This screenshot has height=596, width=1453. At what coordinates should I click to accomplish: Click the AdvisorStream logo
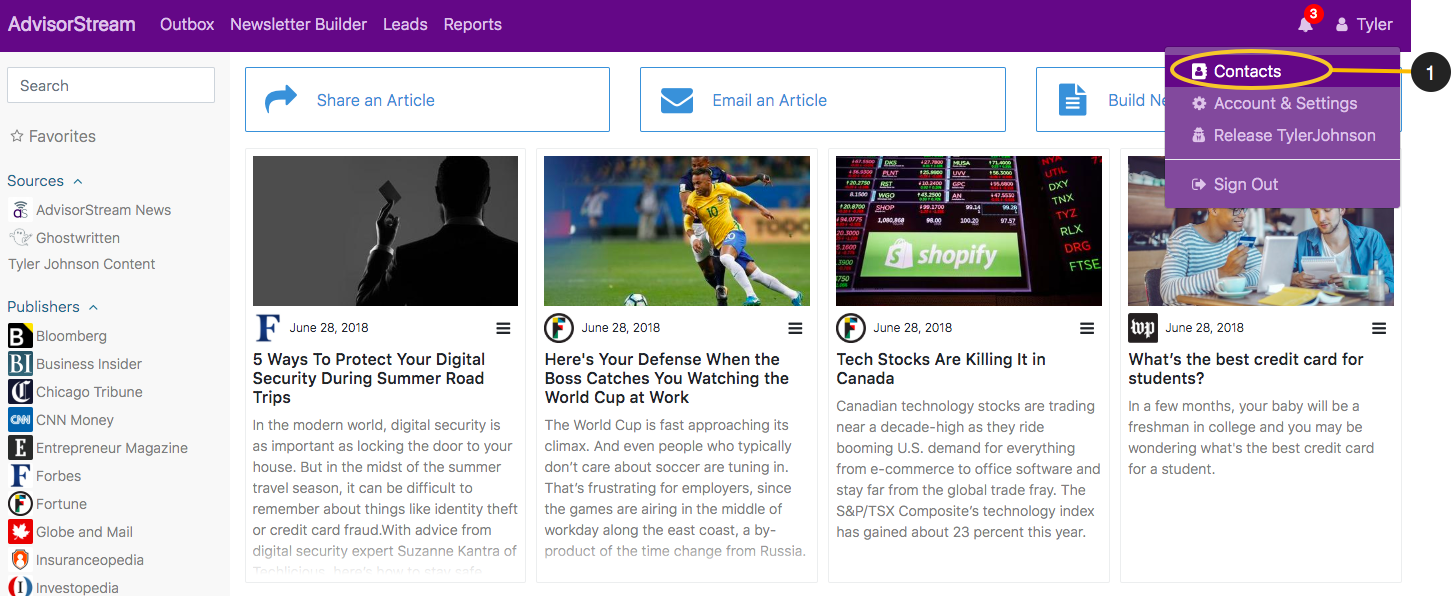71,24
